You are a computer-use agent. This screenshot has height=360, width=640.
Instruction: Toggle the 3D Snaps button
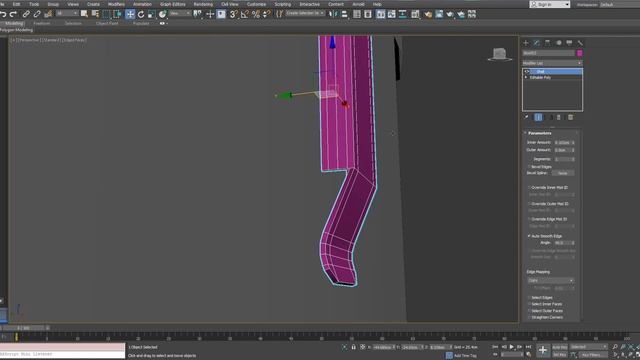pyautogui.click(x=233, y=14)
